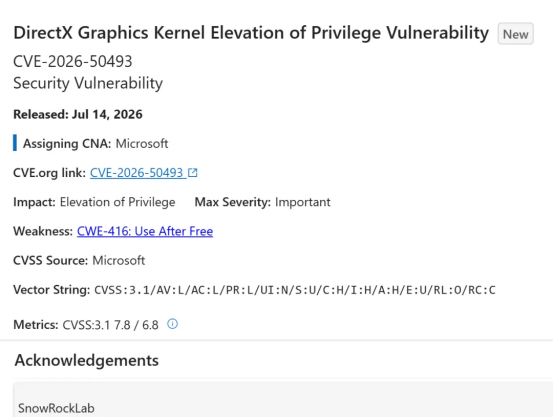
Task: Open the CWE-416: Use After Free link
Action: 145,231
